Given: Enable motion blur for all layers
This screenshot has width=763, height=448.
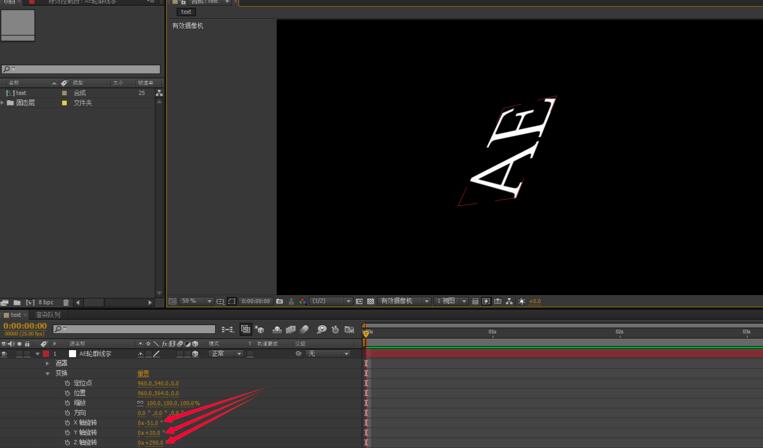Looking at the screenshot, I should [x=304, y=329].
